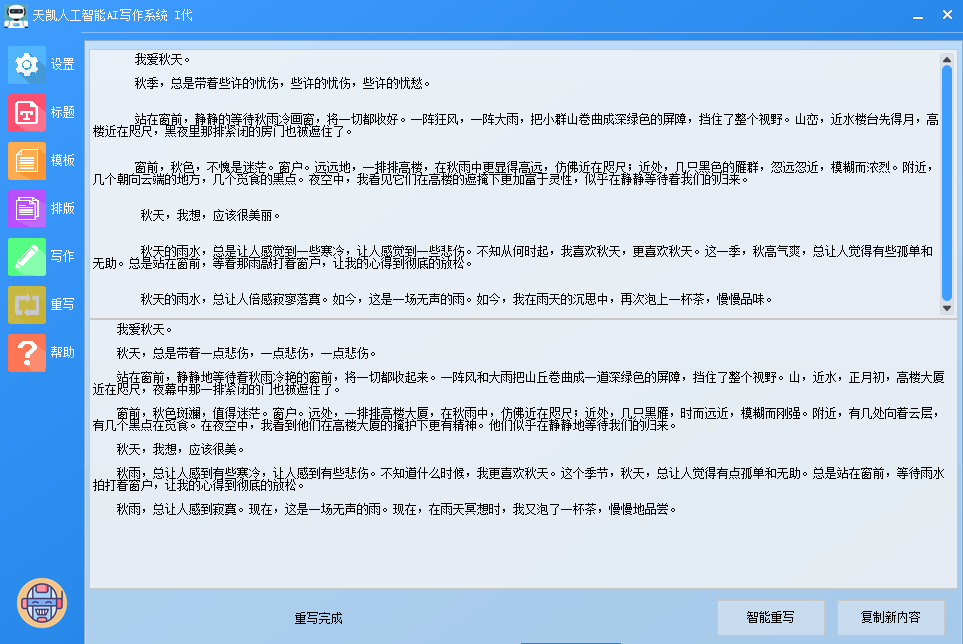Minimize the 天凯 AI写作系统 window
The height and width of the screenshot is (644, 963).
coord(917,15)
